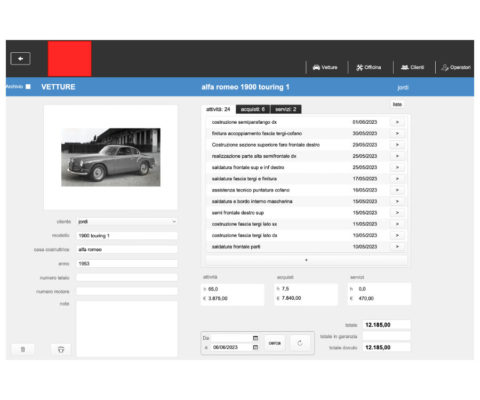
Task: Switch to the servizi: 2 tab
Action: point(286,109)
